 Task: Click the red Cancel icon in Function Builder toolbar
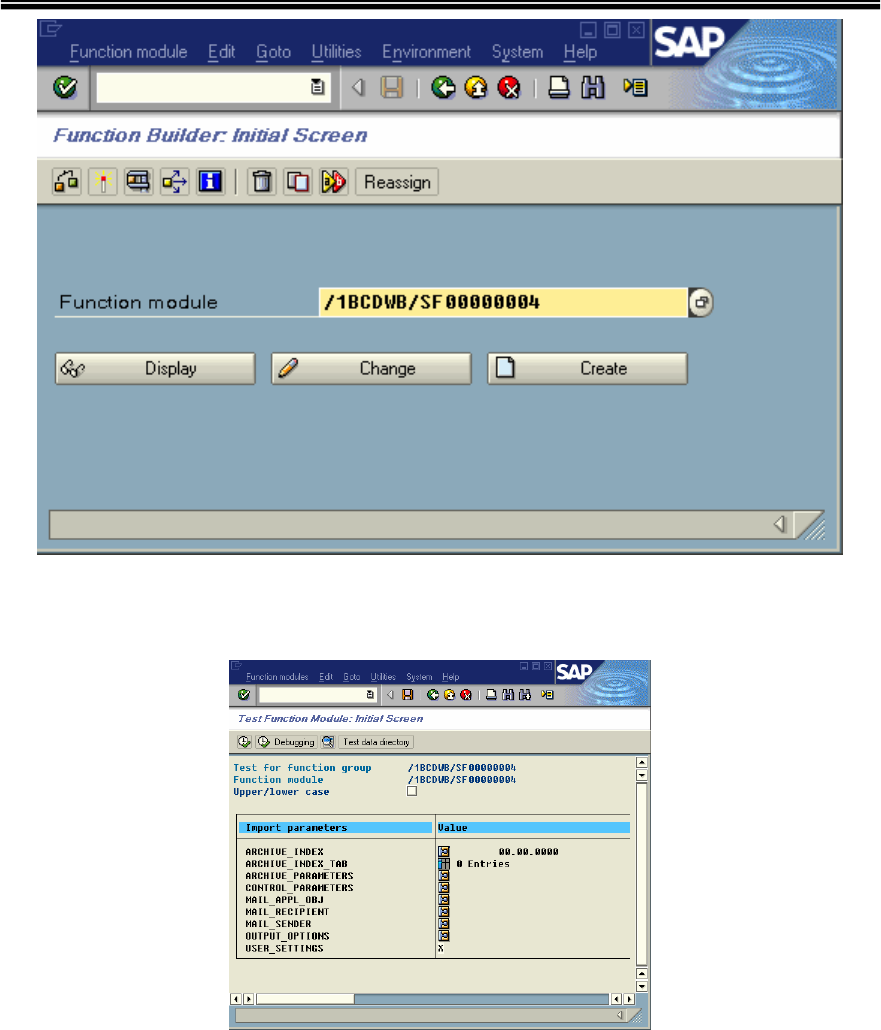pos(508,87)
